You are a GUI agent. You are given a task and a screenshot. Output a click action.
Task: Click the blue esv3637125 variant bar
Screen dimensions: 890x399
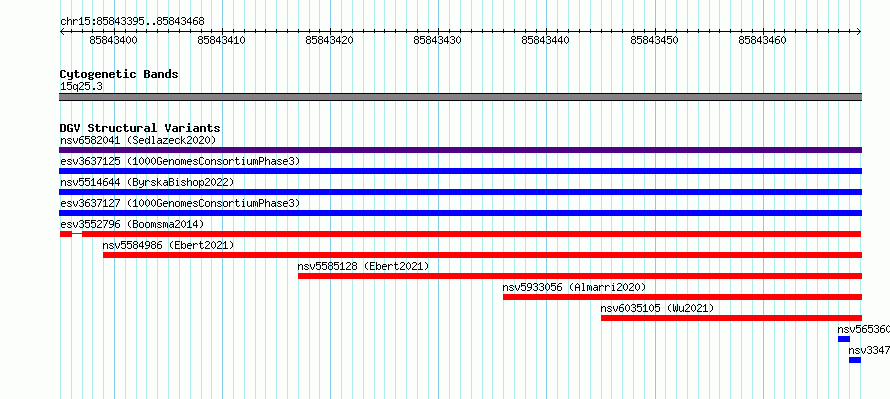click(x=460, y=171)
